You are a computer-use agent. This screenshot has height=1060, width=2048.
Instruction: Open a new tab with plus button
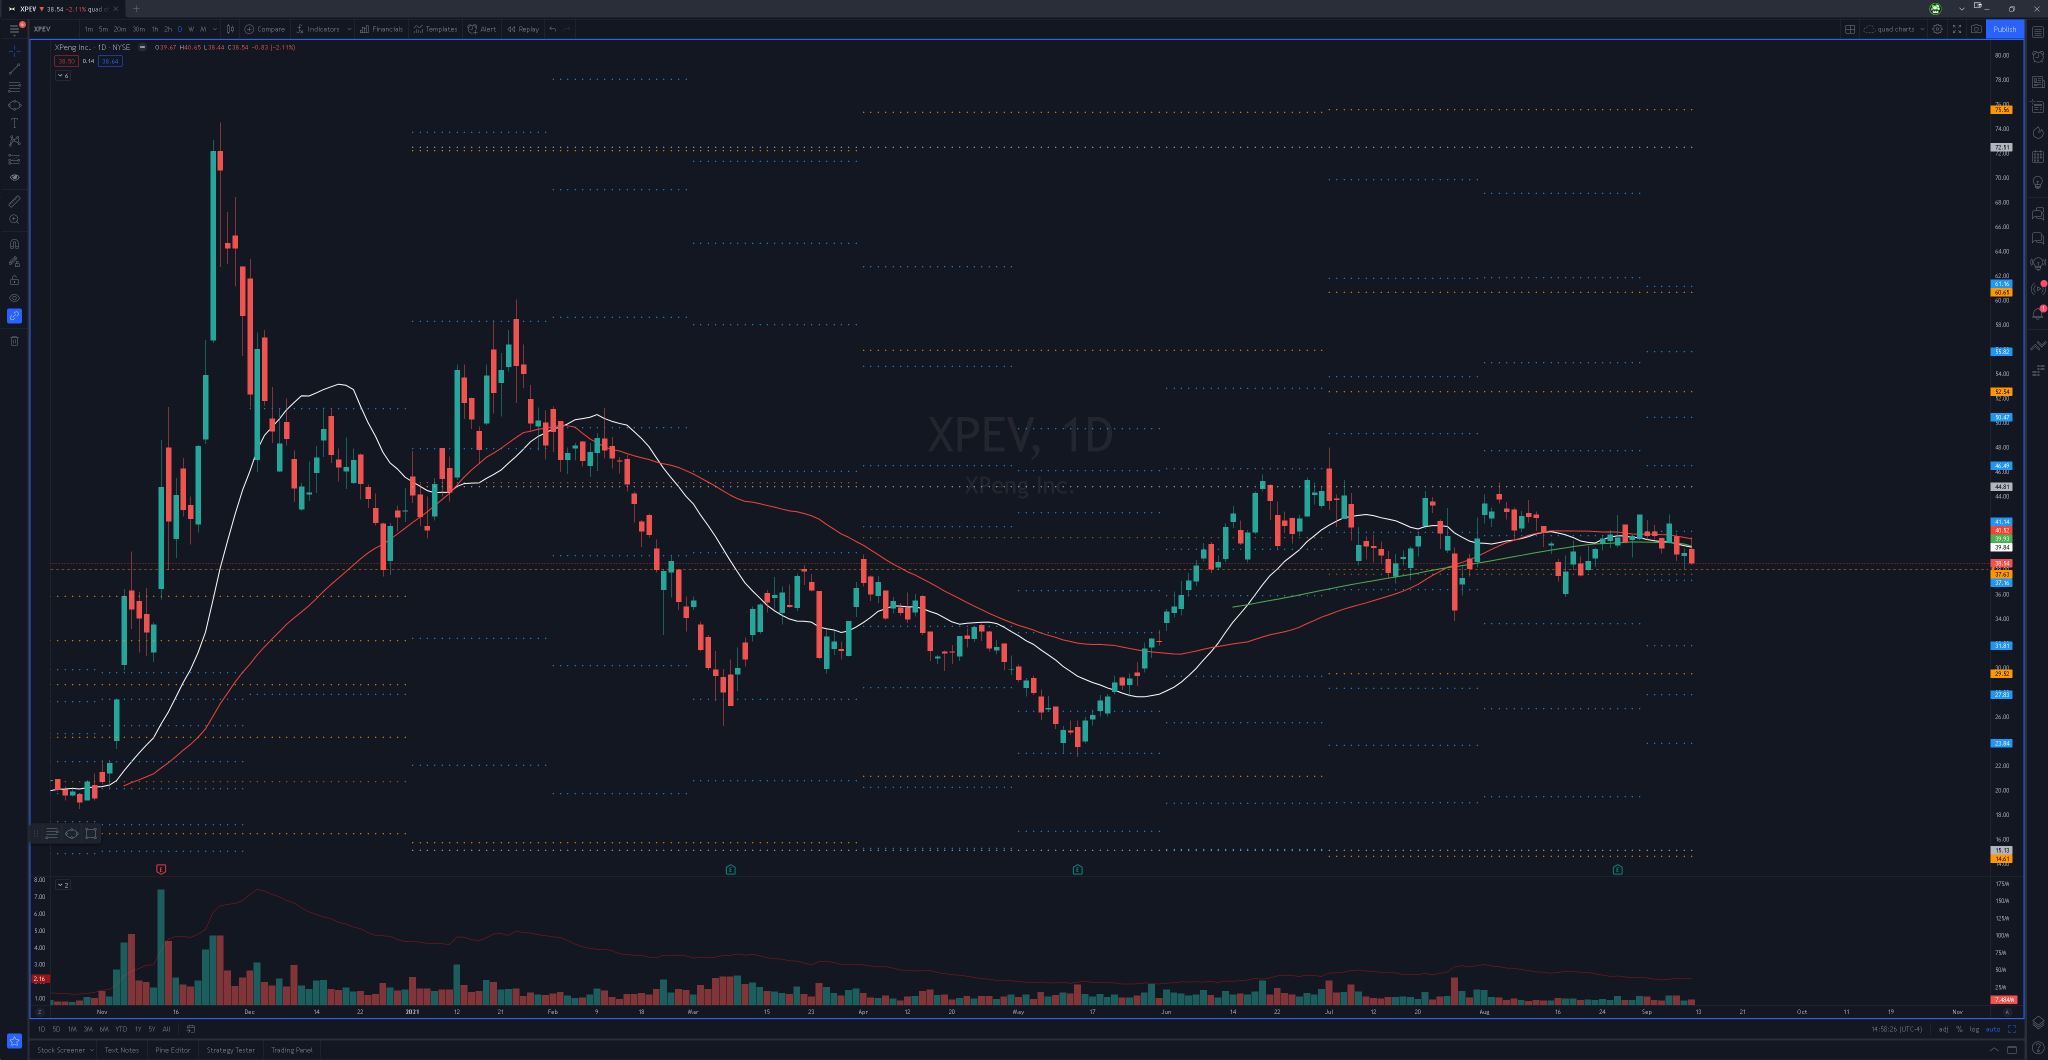coord(136,9)
